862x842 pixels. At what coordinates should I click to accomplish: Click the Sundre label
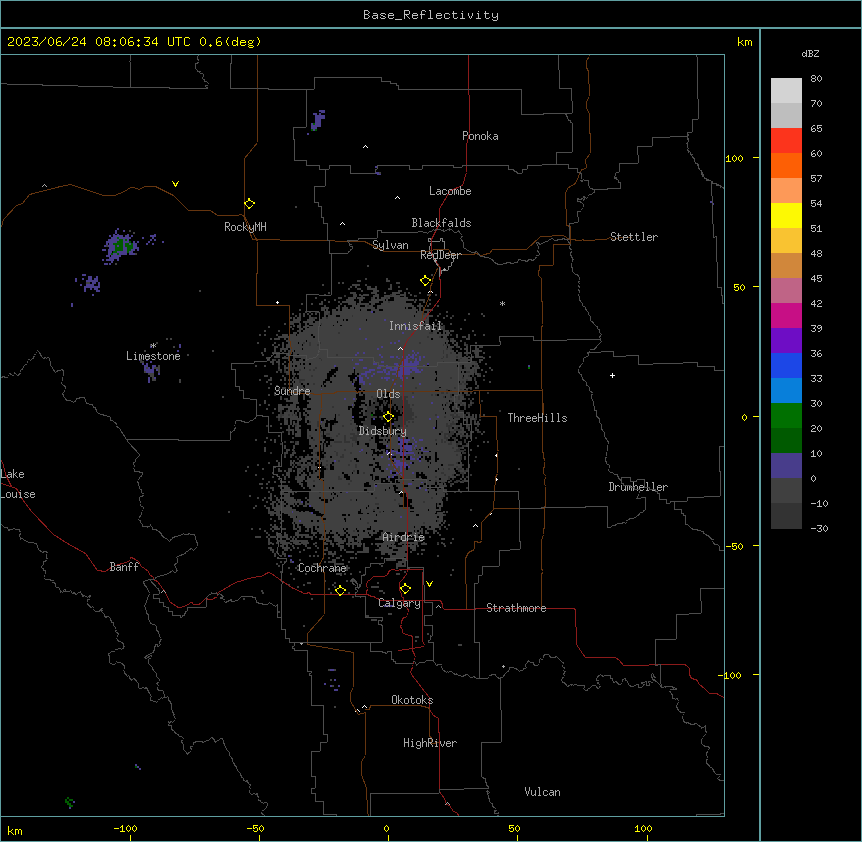pos(292,391)
